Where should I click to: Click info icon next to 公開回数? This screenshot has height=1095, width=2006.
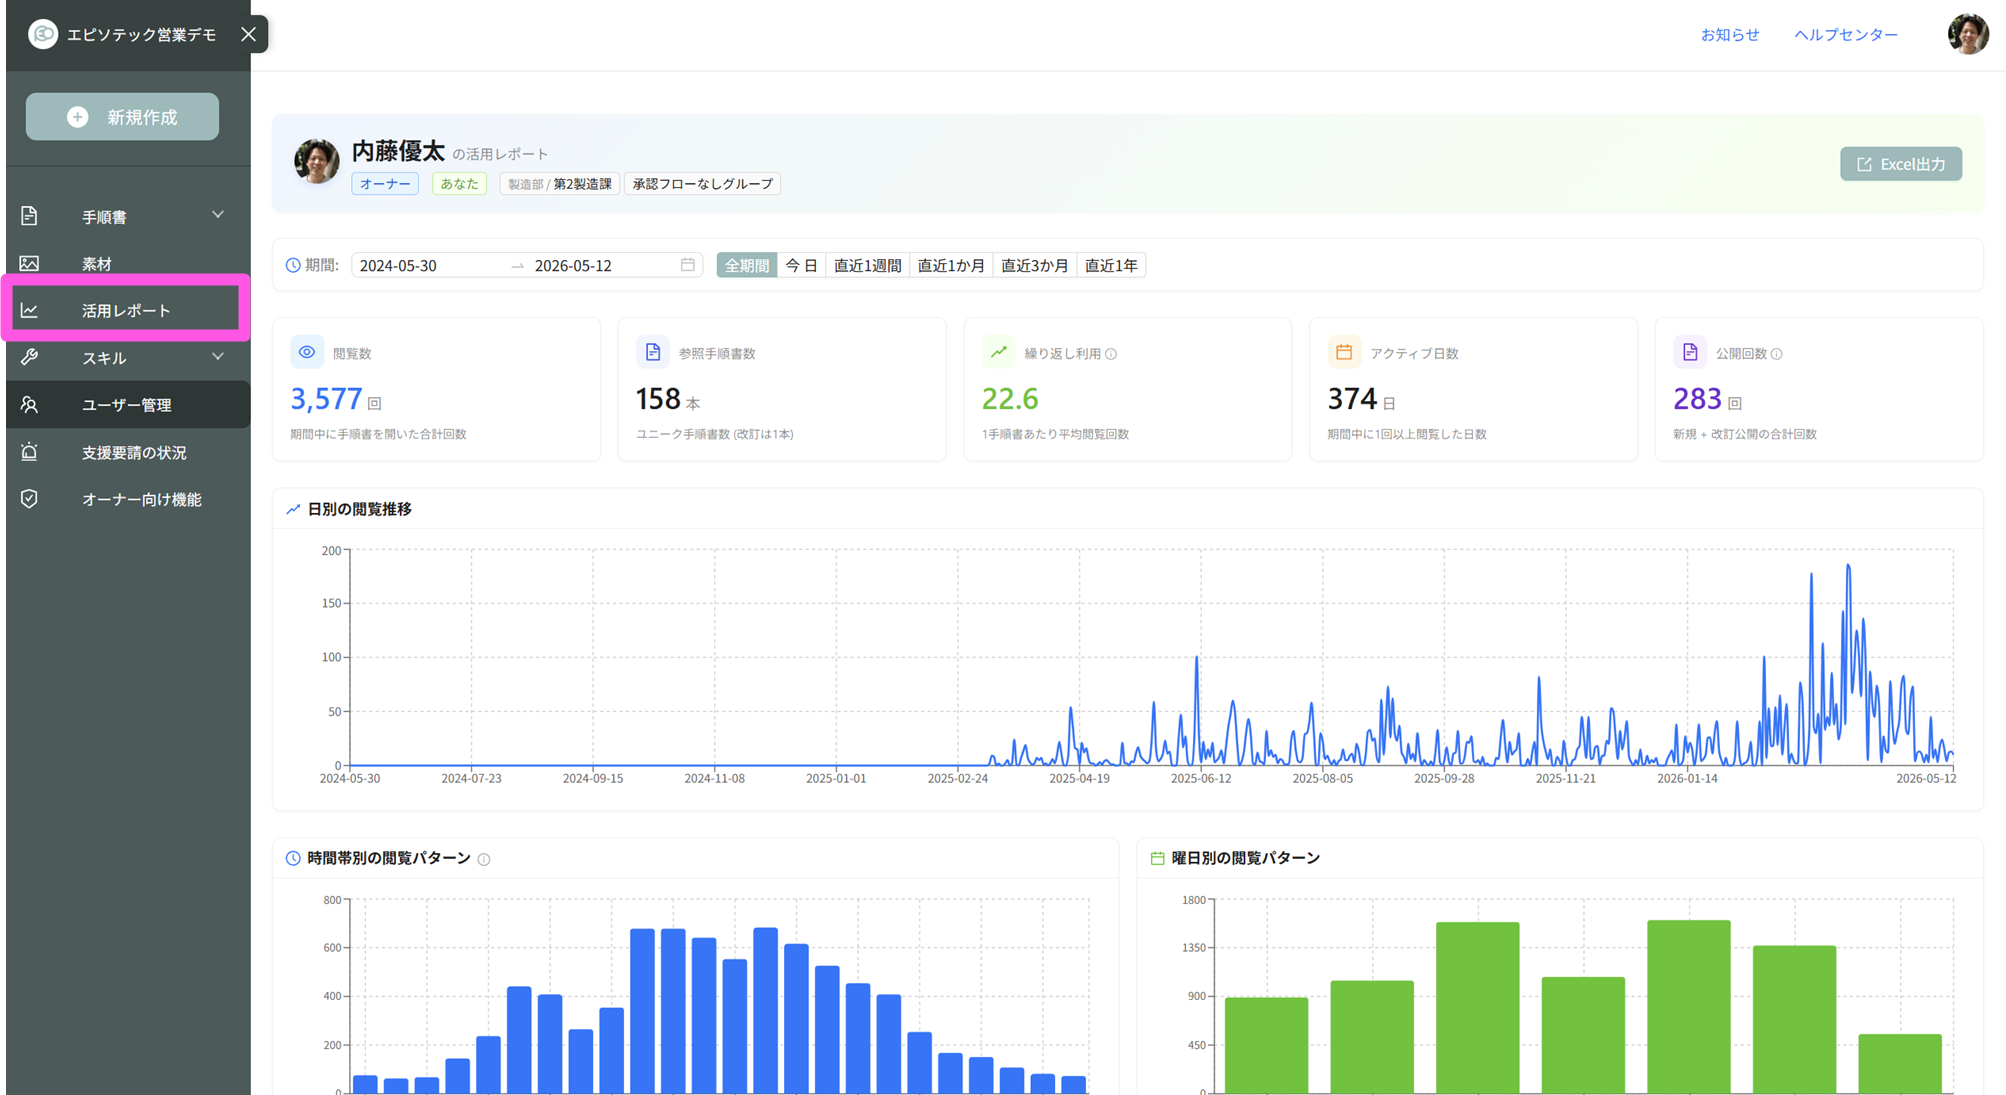coord(1777,354)
